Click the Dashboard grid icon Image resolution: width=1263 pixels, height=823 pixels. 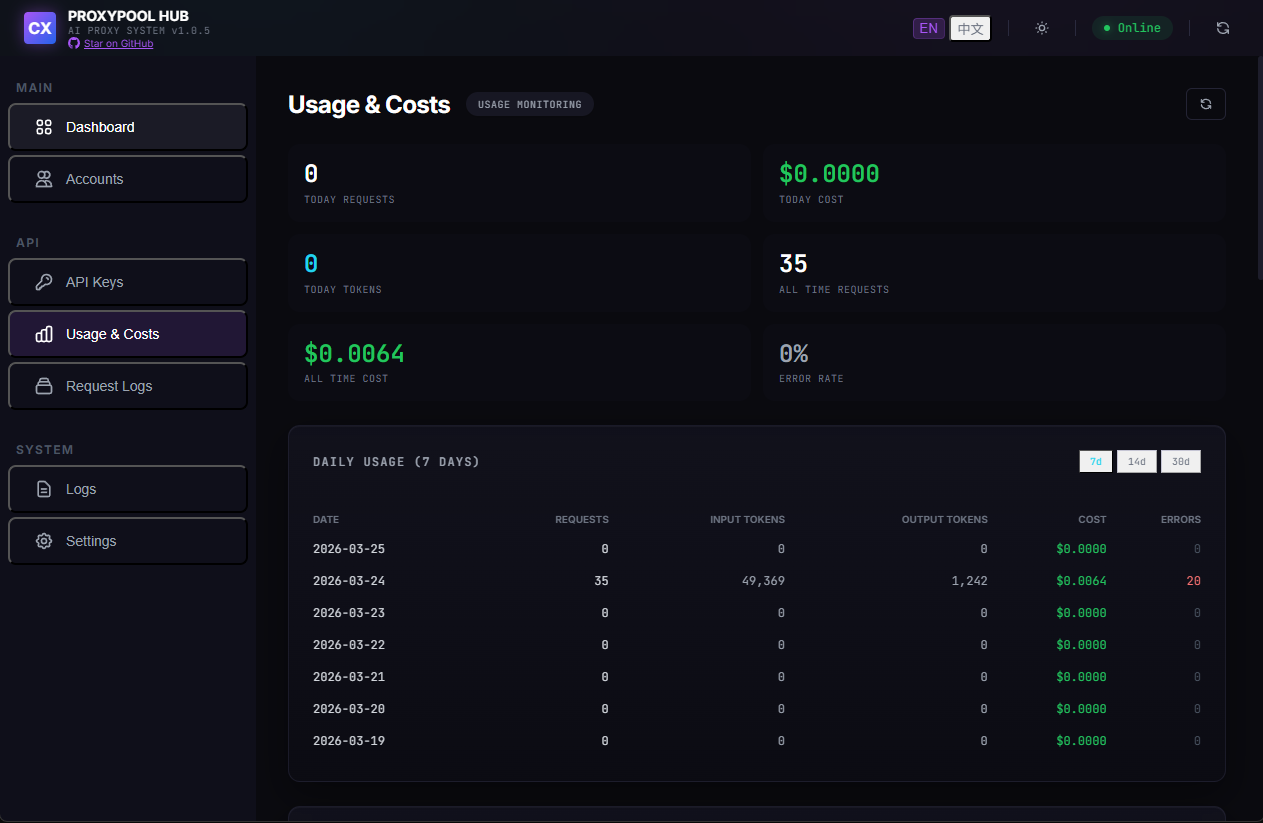(x=44, y=127)
